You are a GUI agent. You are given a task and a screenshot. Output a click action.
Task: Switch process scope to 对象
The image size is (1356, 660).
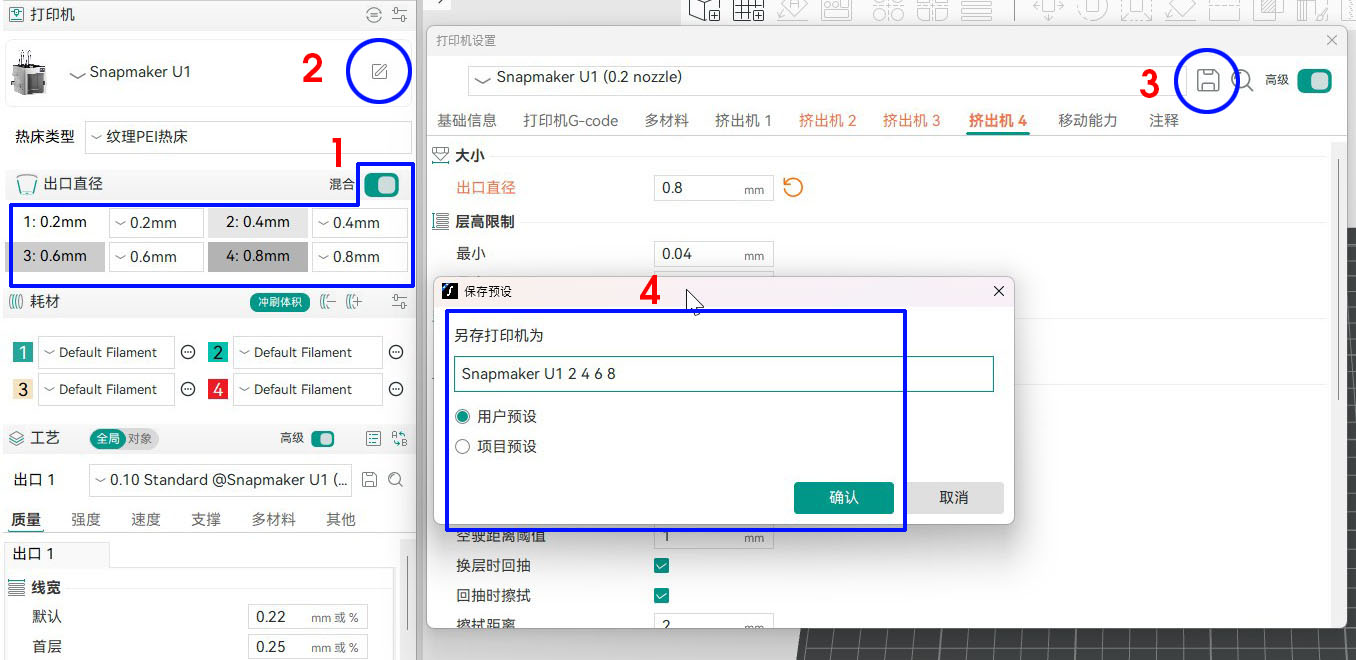pyautogui.click(x=141, y=438)
